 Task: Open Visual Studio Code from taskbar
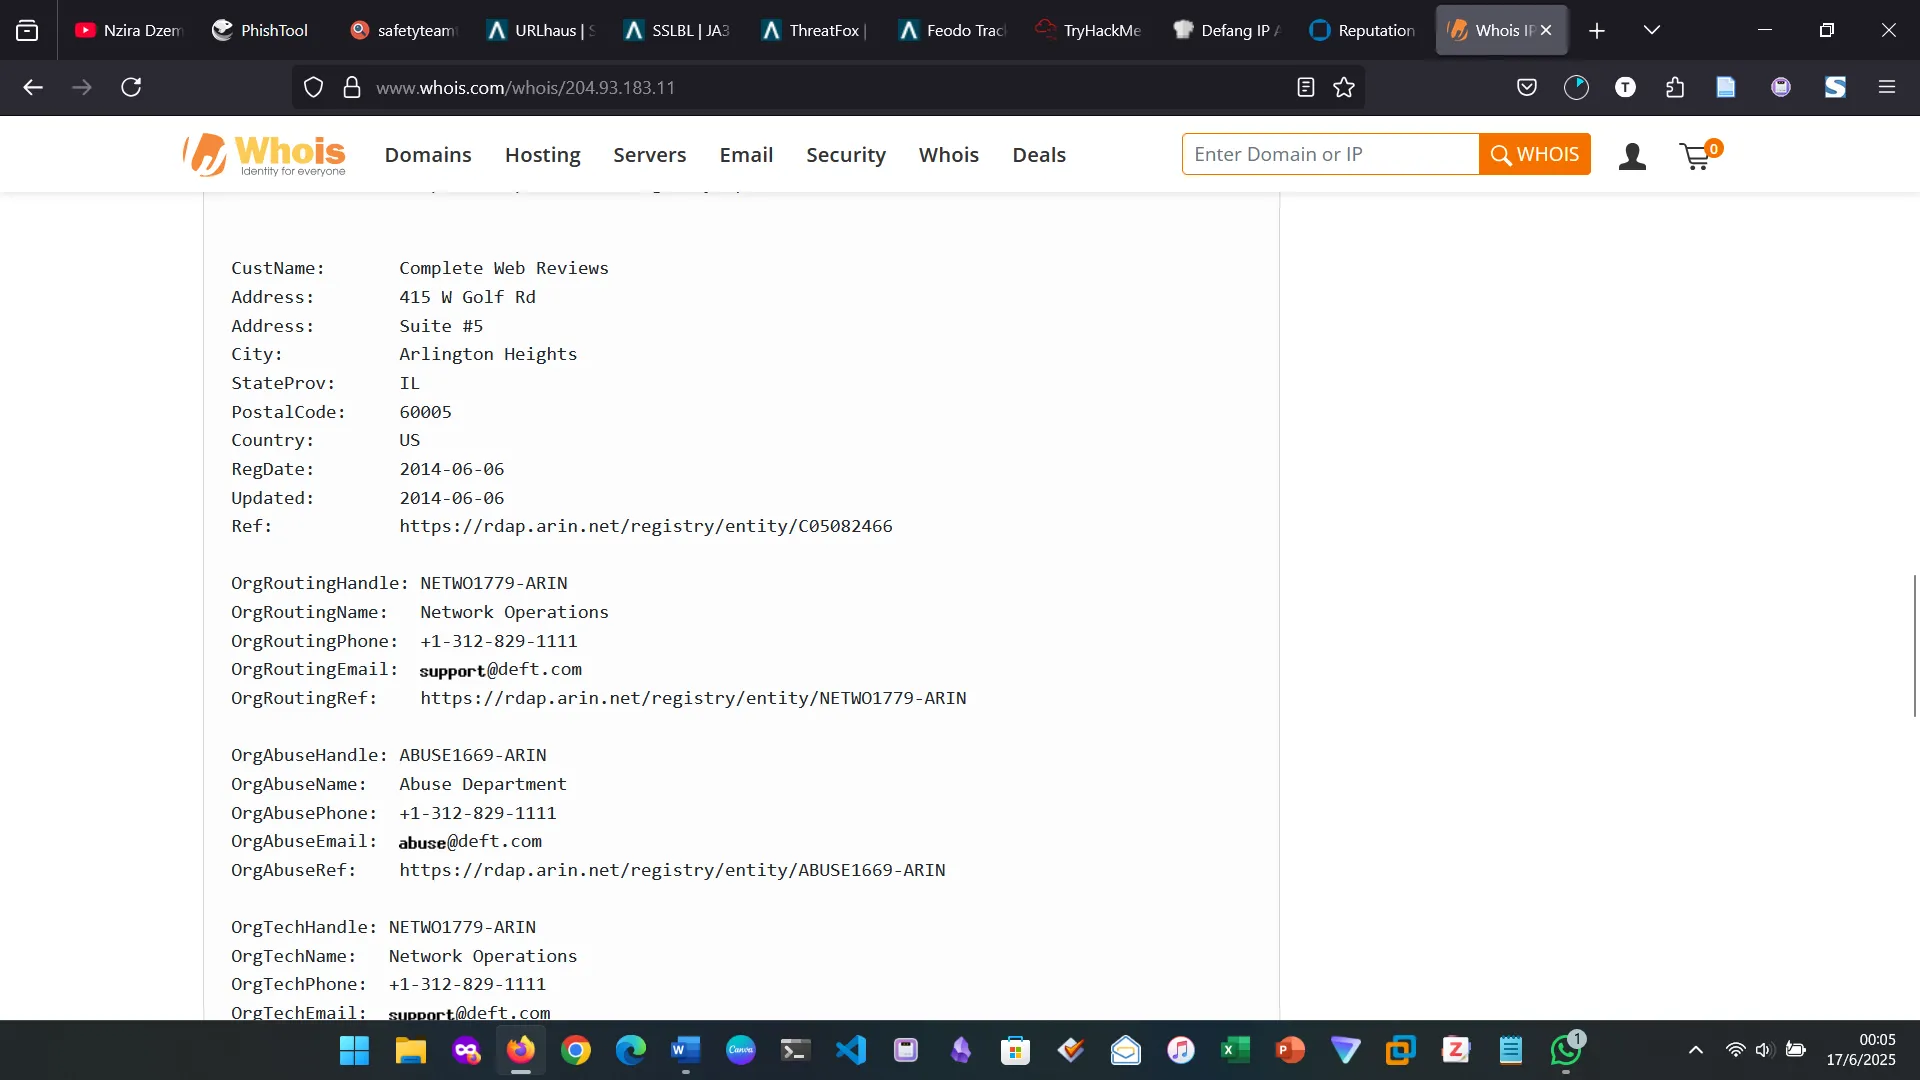(x=850, y=1050)
